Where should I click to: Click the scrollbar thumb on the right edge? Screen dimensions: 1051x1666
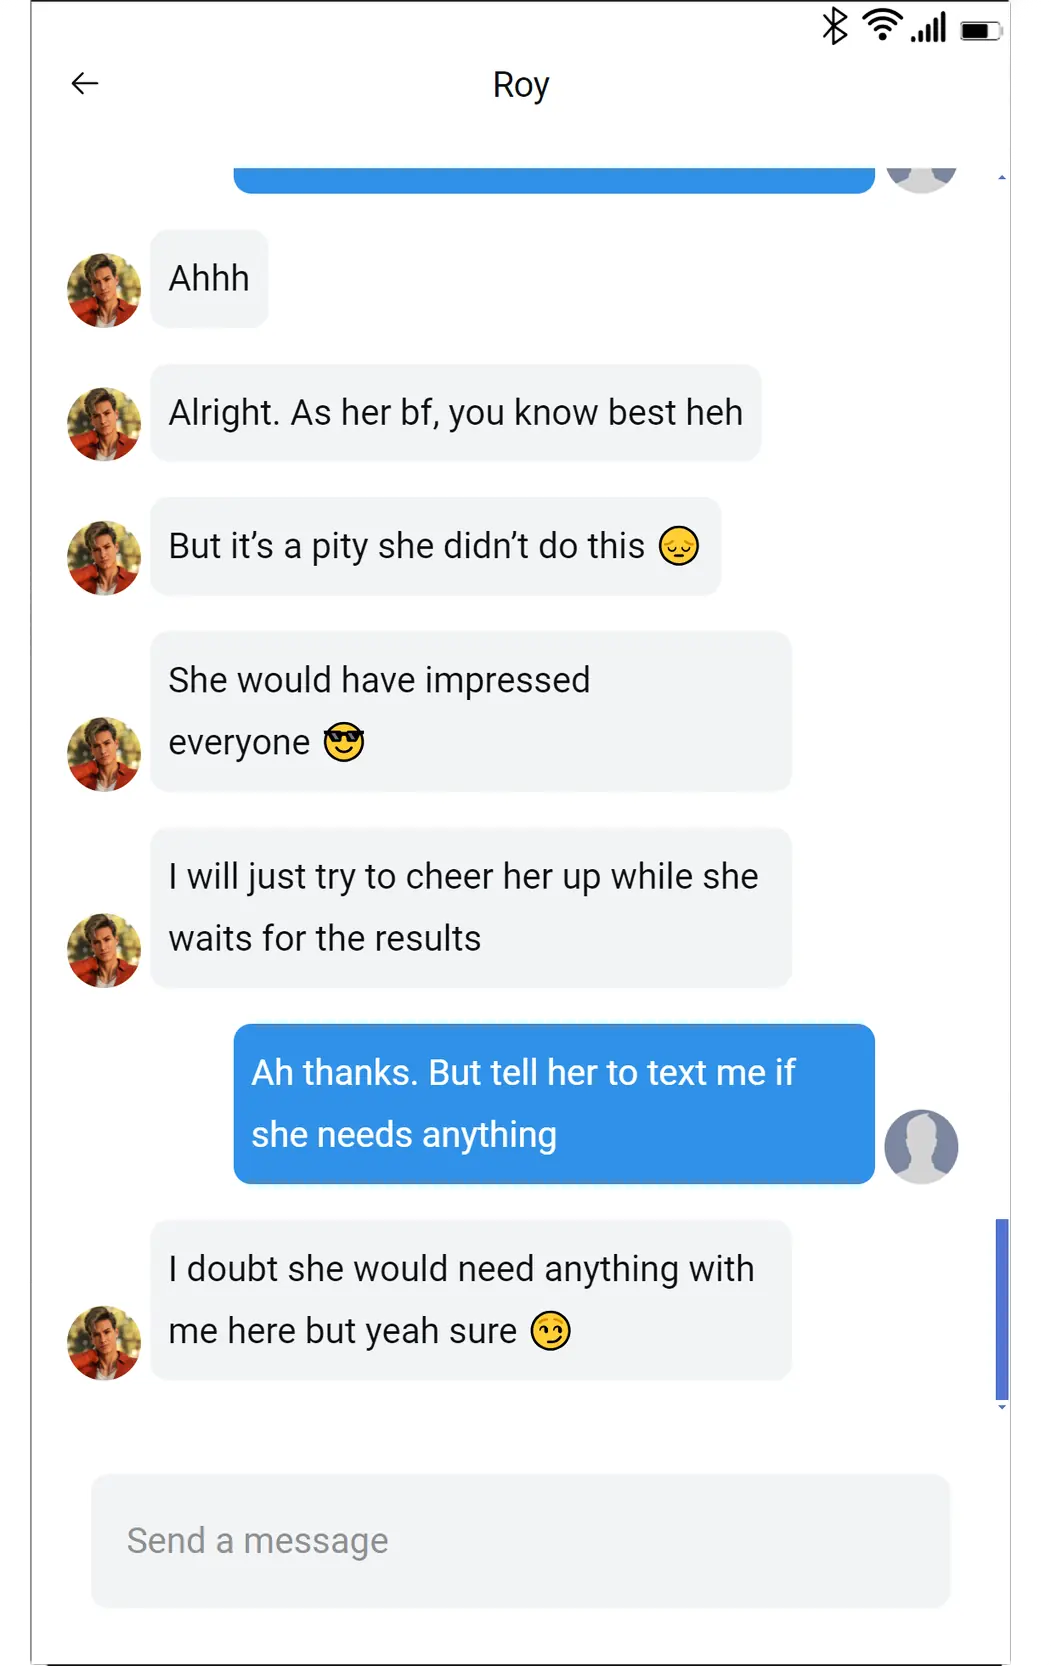coord(1002,1309)
